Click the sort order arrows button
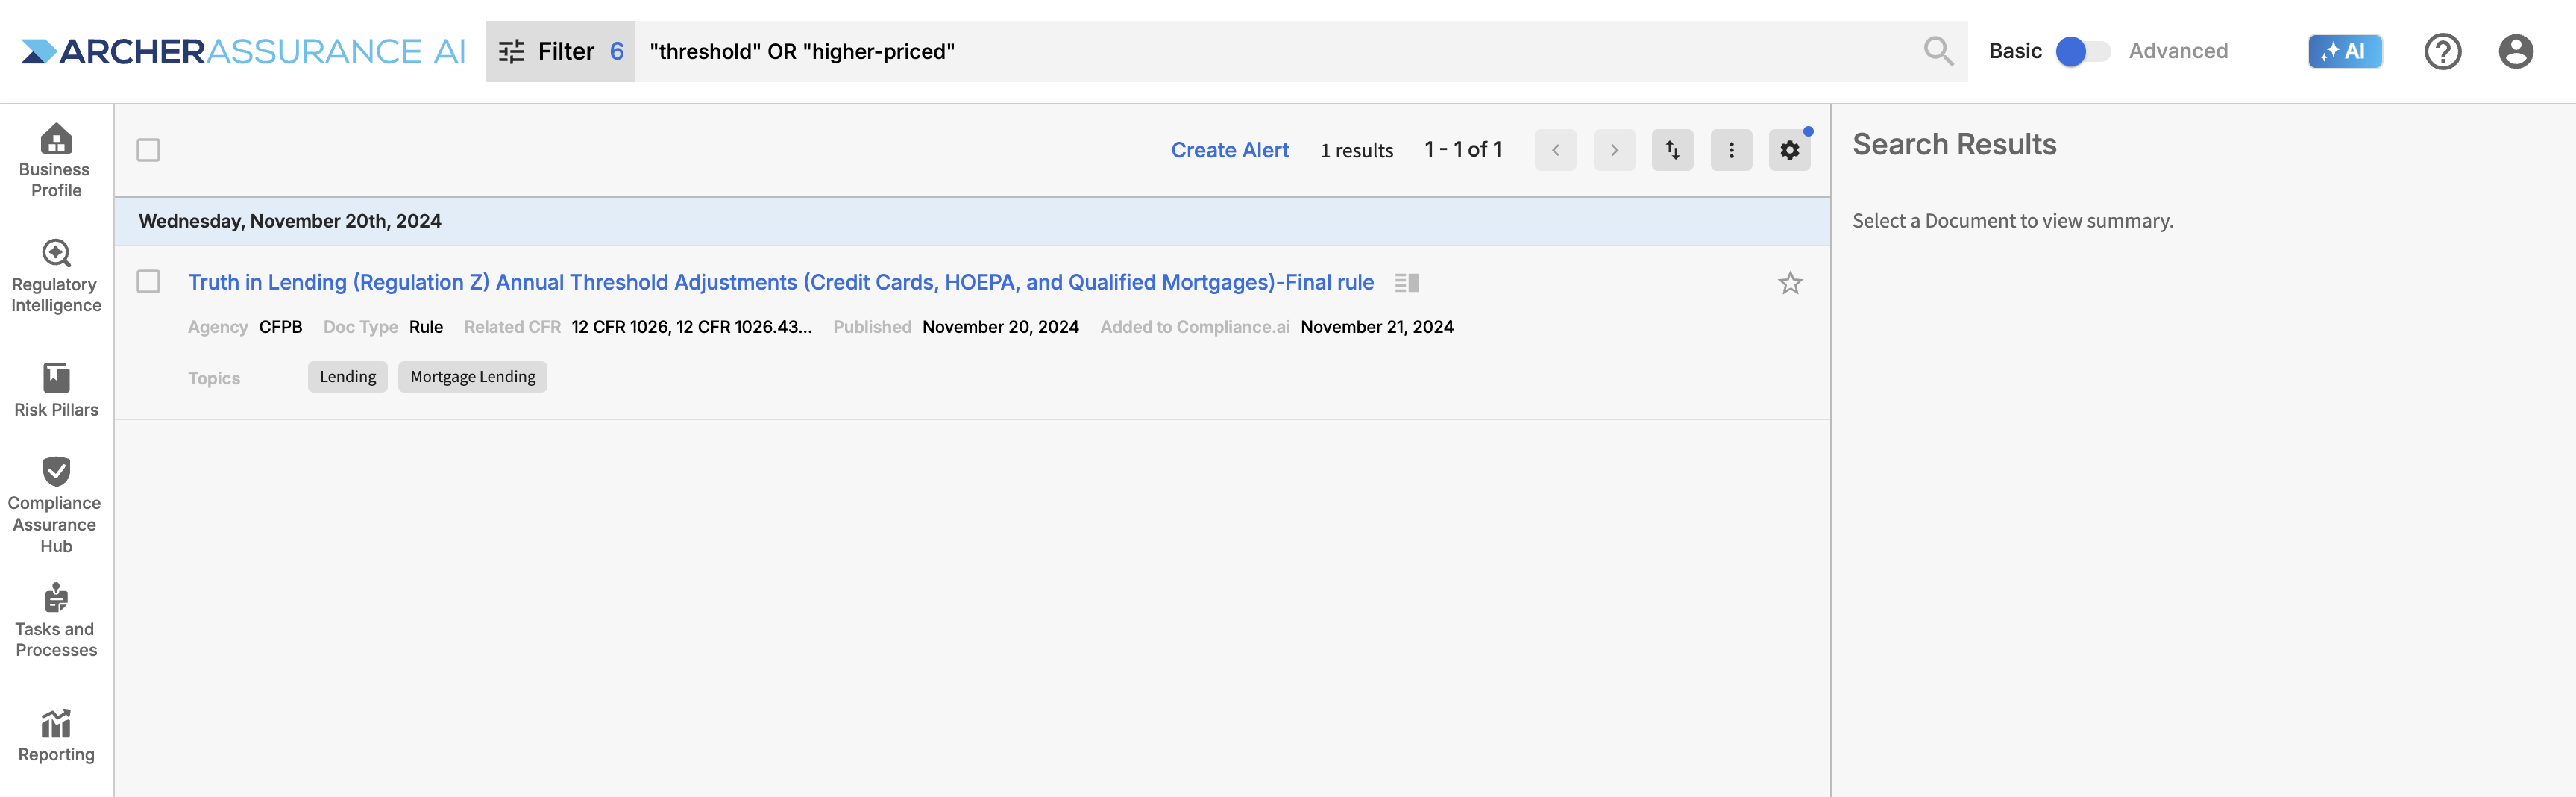Screen dimensions: 2576x797 tap(1672, 150)
